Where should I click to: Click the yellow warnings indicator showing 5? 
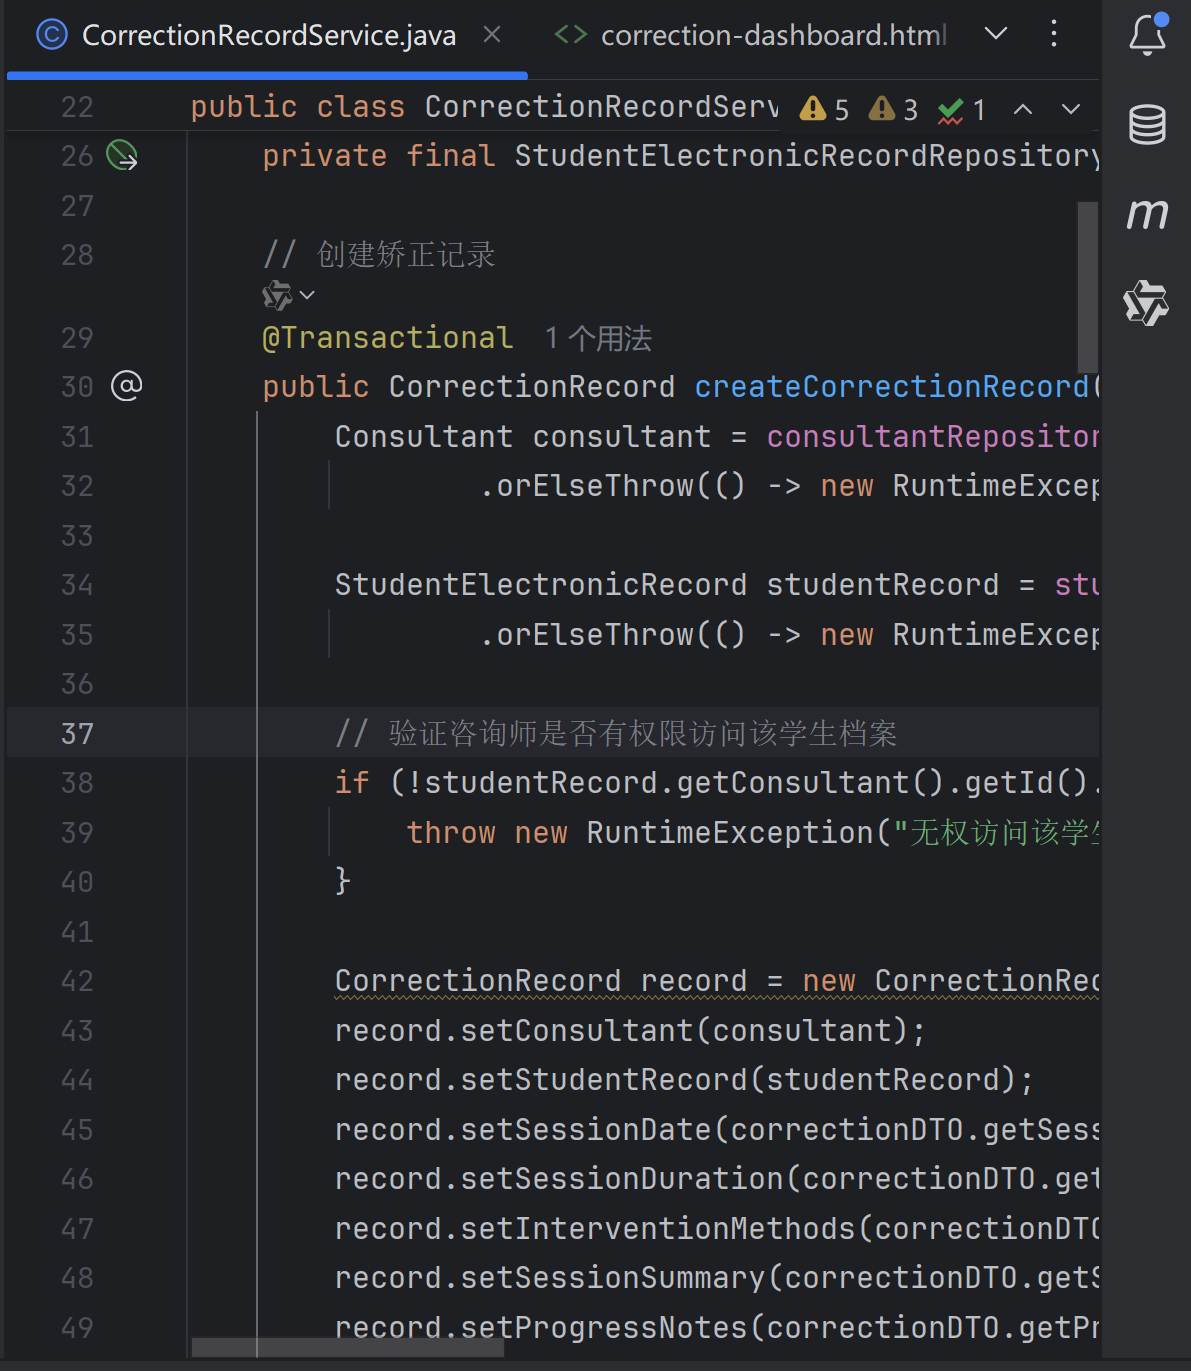pos(825,109)
